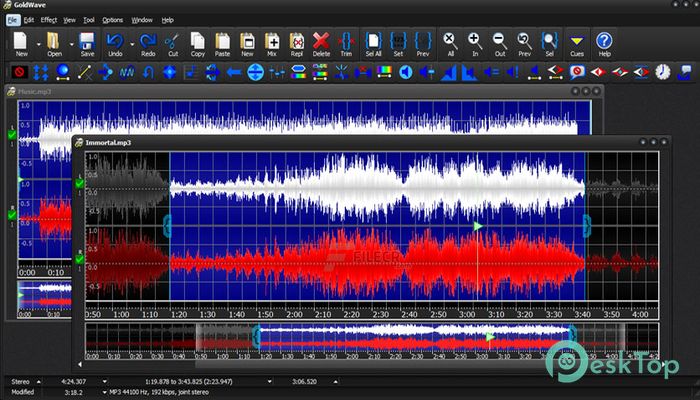This screenshot has width=700, height=400.
Task: Open the dropdown arrow beside 4:24.307 length
Action: tap(104, 382)
